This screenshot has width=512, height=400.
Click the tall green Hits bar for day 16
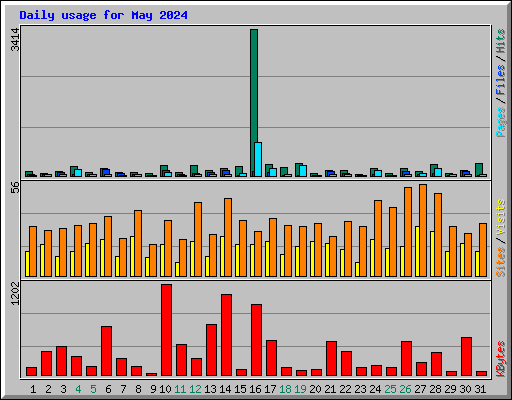[x=254, y=103]
